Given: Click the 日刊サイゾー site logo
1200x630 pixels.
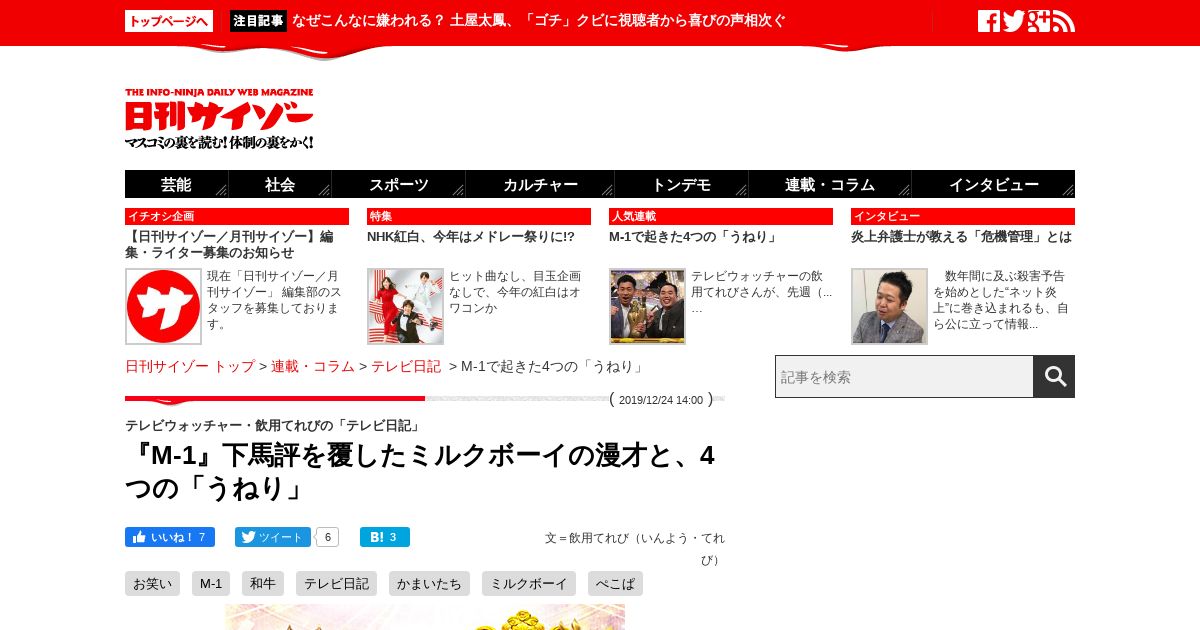Looking at the screenshot, I should pos(220,119).
